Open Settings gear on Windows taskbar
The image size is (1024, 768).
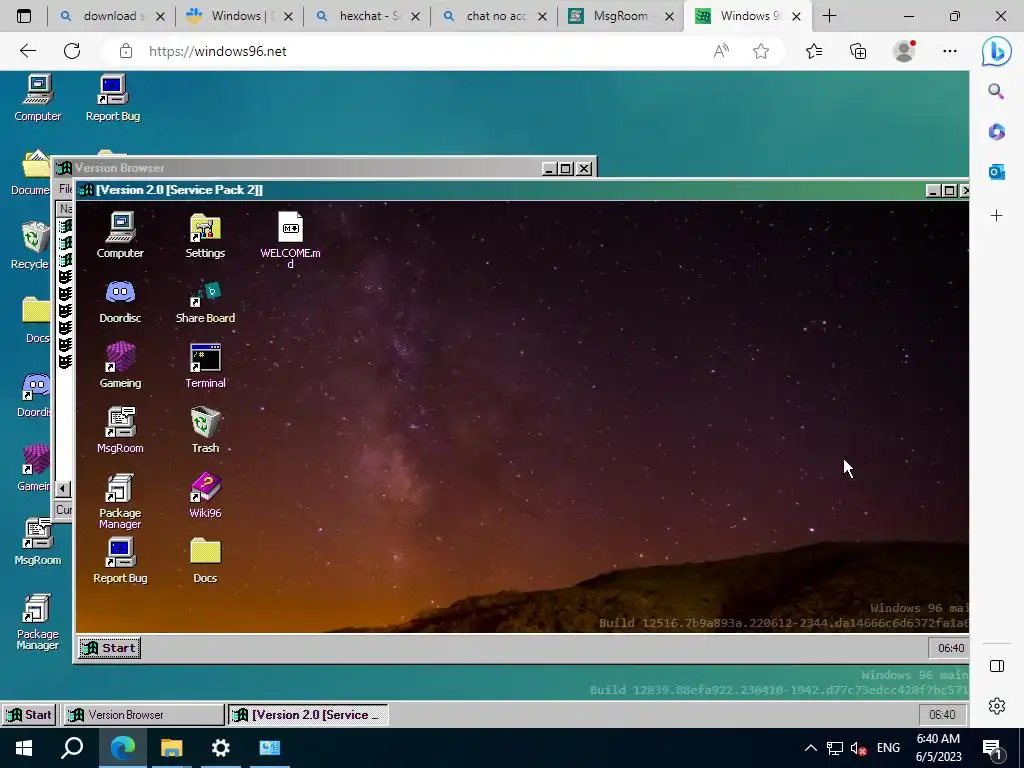tap(220, 748)
